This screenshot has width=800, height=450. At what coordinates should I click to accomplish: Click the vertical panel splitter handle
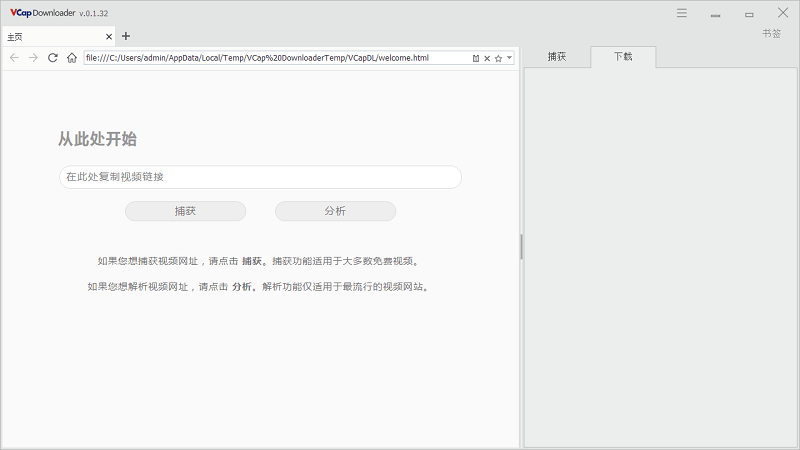tap(521, 247)
